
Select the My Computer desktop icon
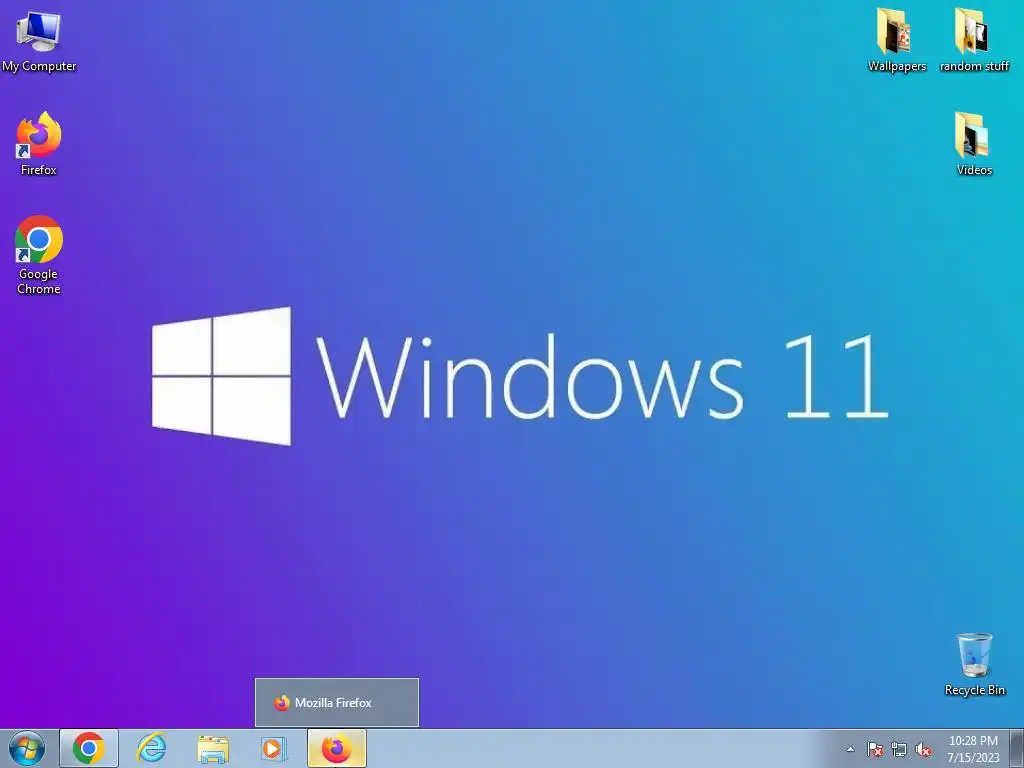pyautogui.click(x=39, y=40)
